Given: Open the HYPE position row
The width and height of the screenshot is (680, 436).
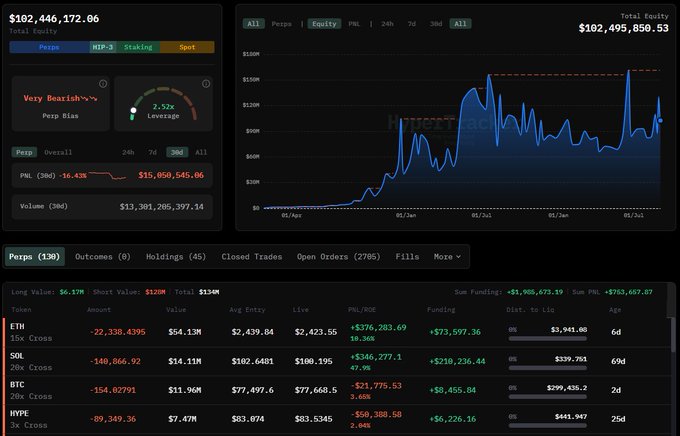Looking at the screenshot, I should [337, 420].
